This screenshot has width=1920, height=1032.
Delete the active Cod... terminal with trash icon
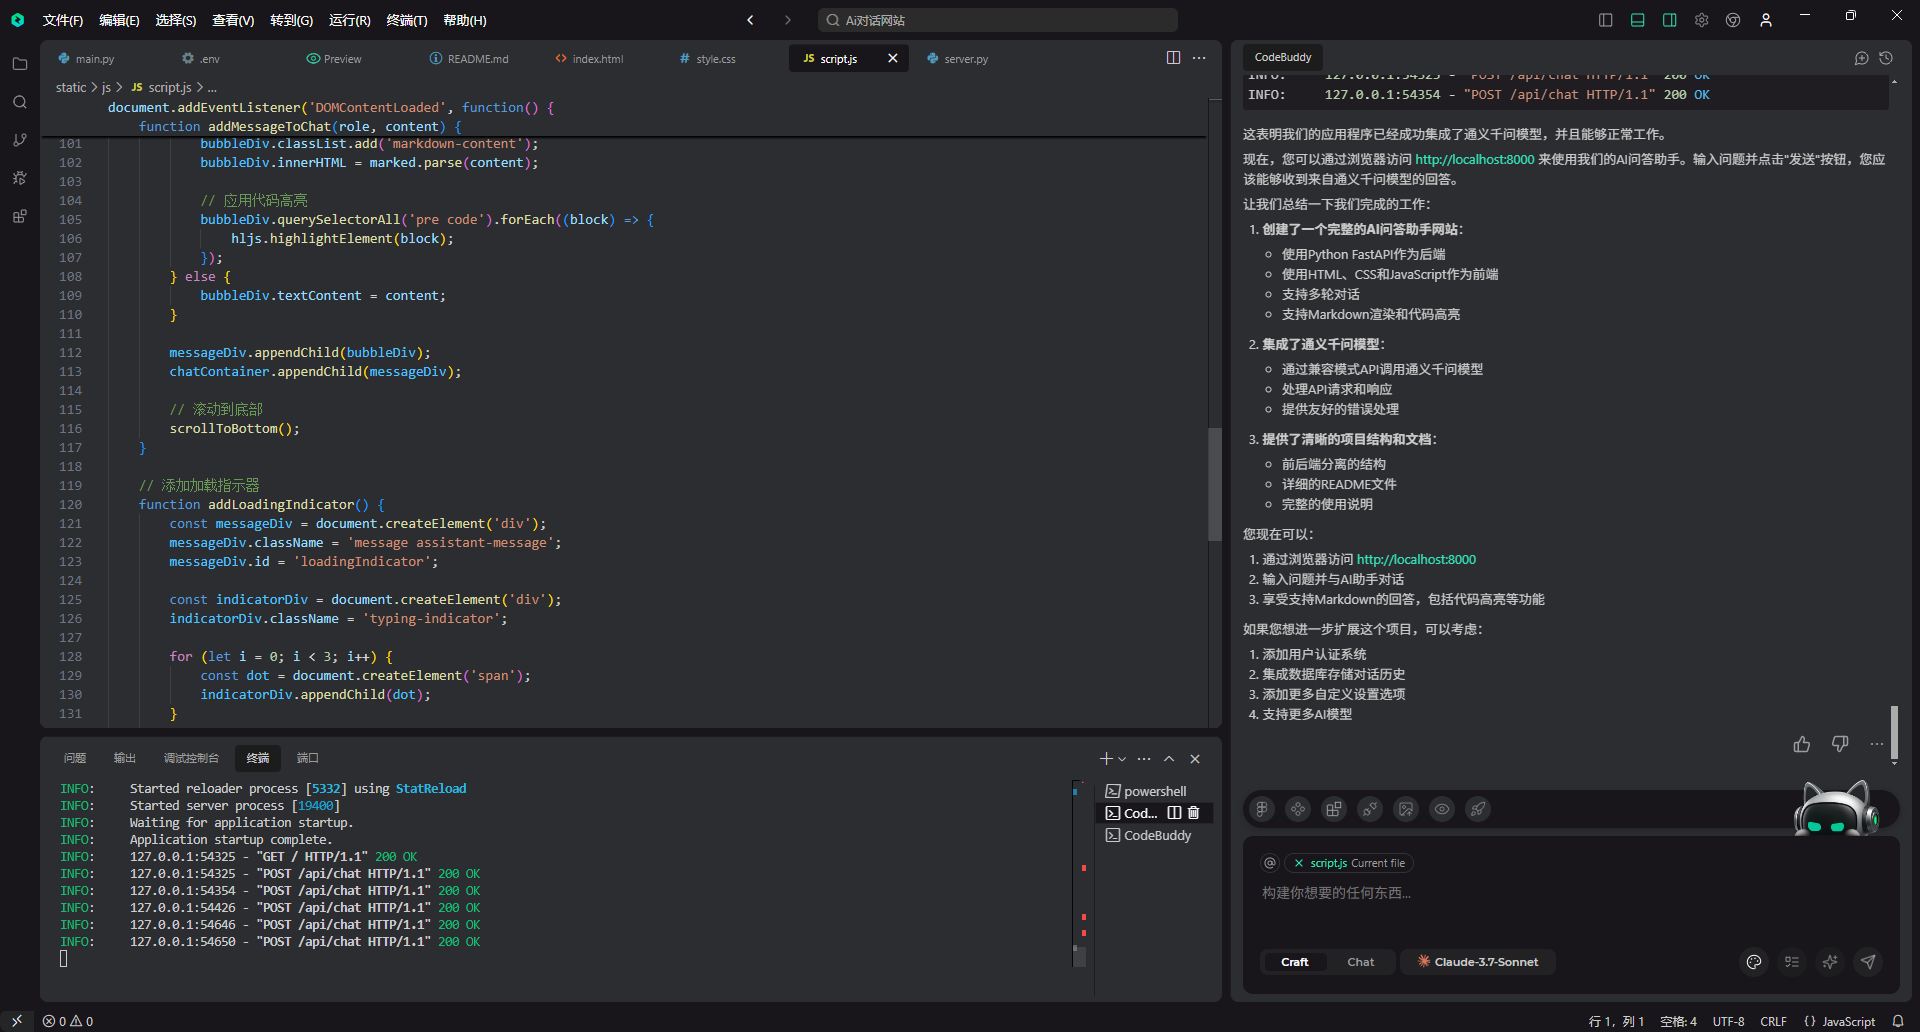point(1193,813)
